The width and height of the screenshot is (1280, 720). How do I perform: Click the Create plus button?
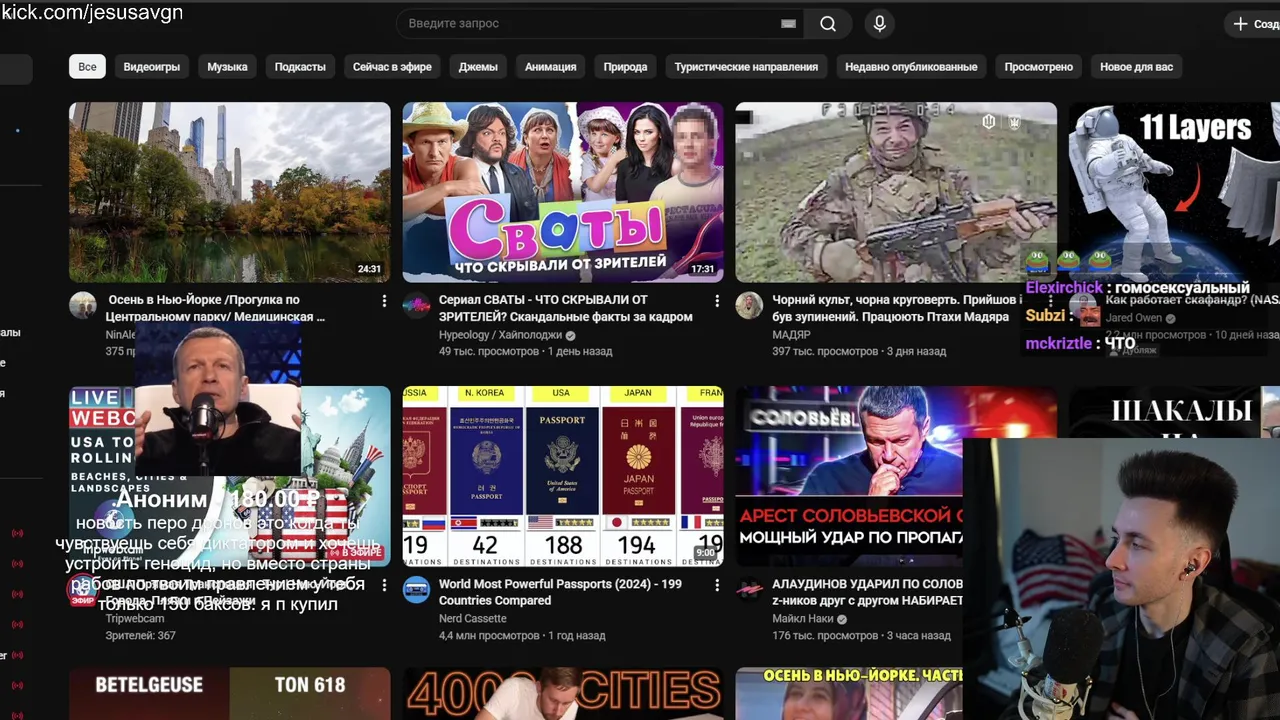(1252, 24)
